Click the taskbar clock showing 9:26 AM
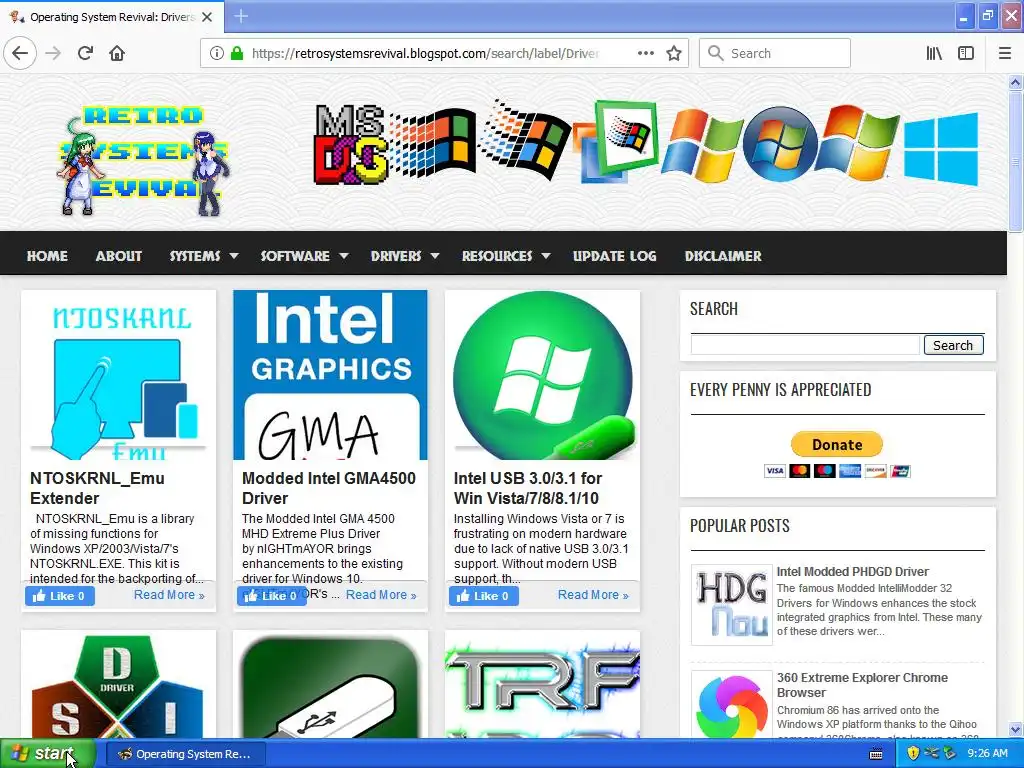The height and width of the screenshot is (768, 1024). pos(987,754)
